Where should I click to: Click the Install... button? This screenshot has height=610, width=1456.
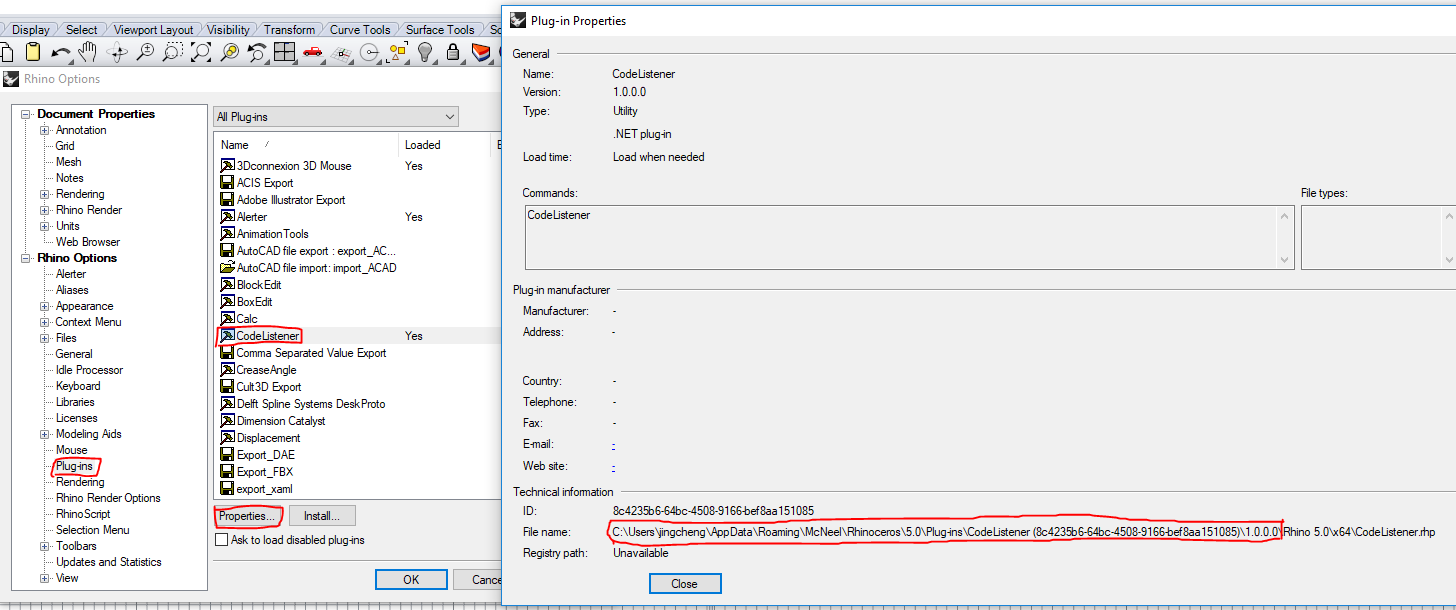pos(322,517)
